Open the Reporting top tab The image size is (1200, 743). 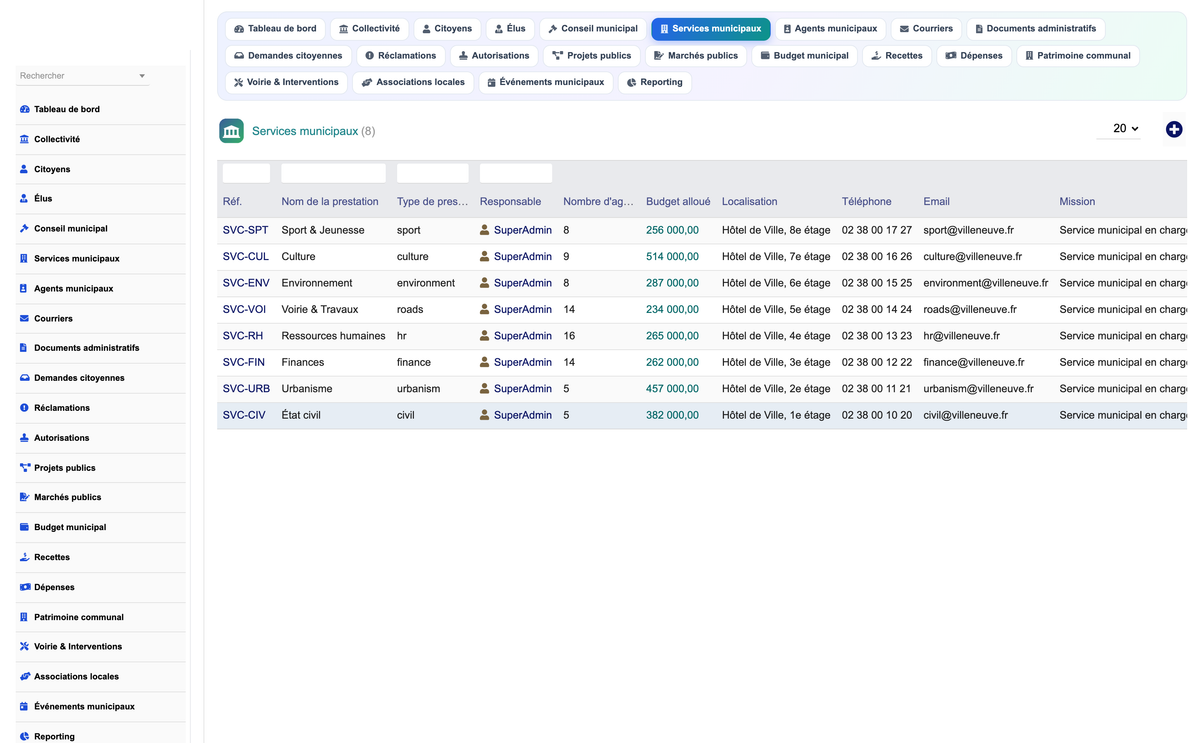(655, 82)
